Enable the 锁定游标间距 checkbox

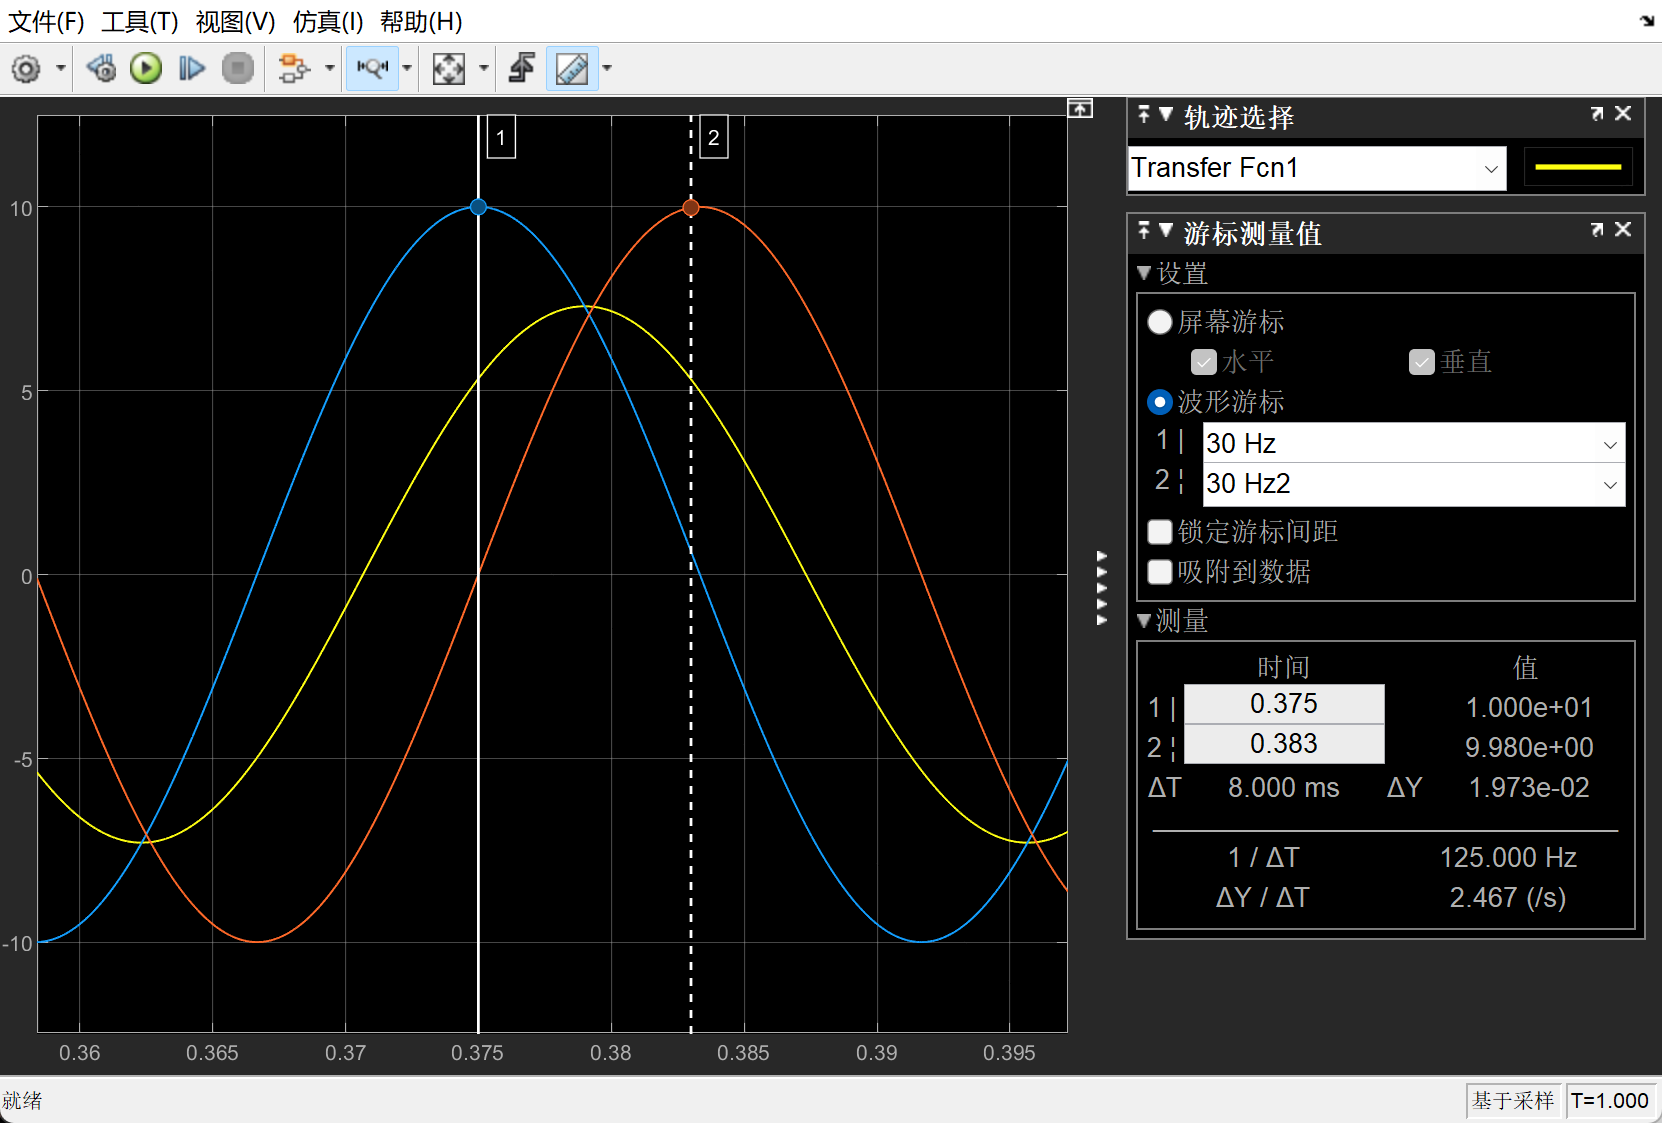(x=1160, y=532)
